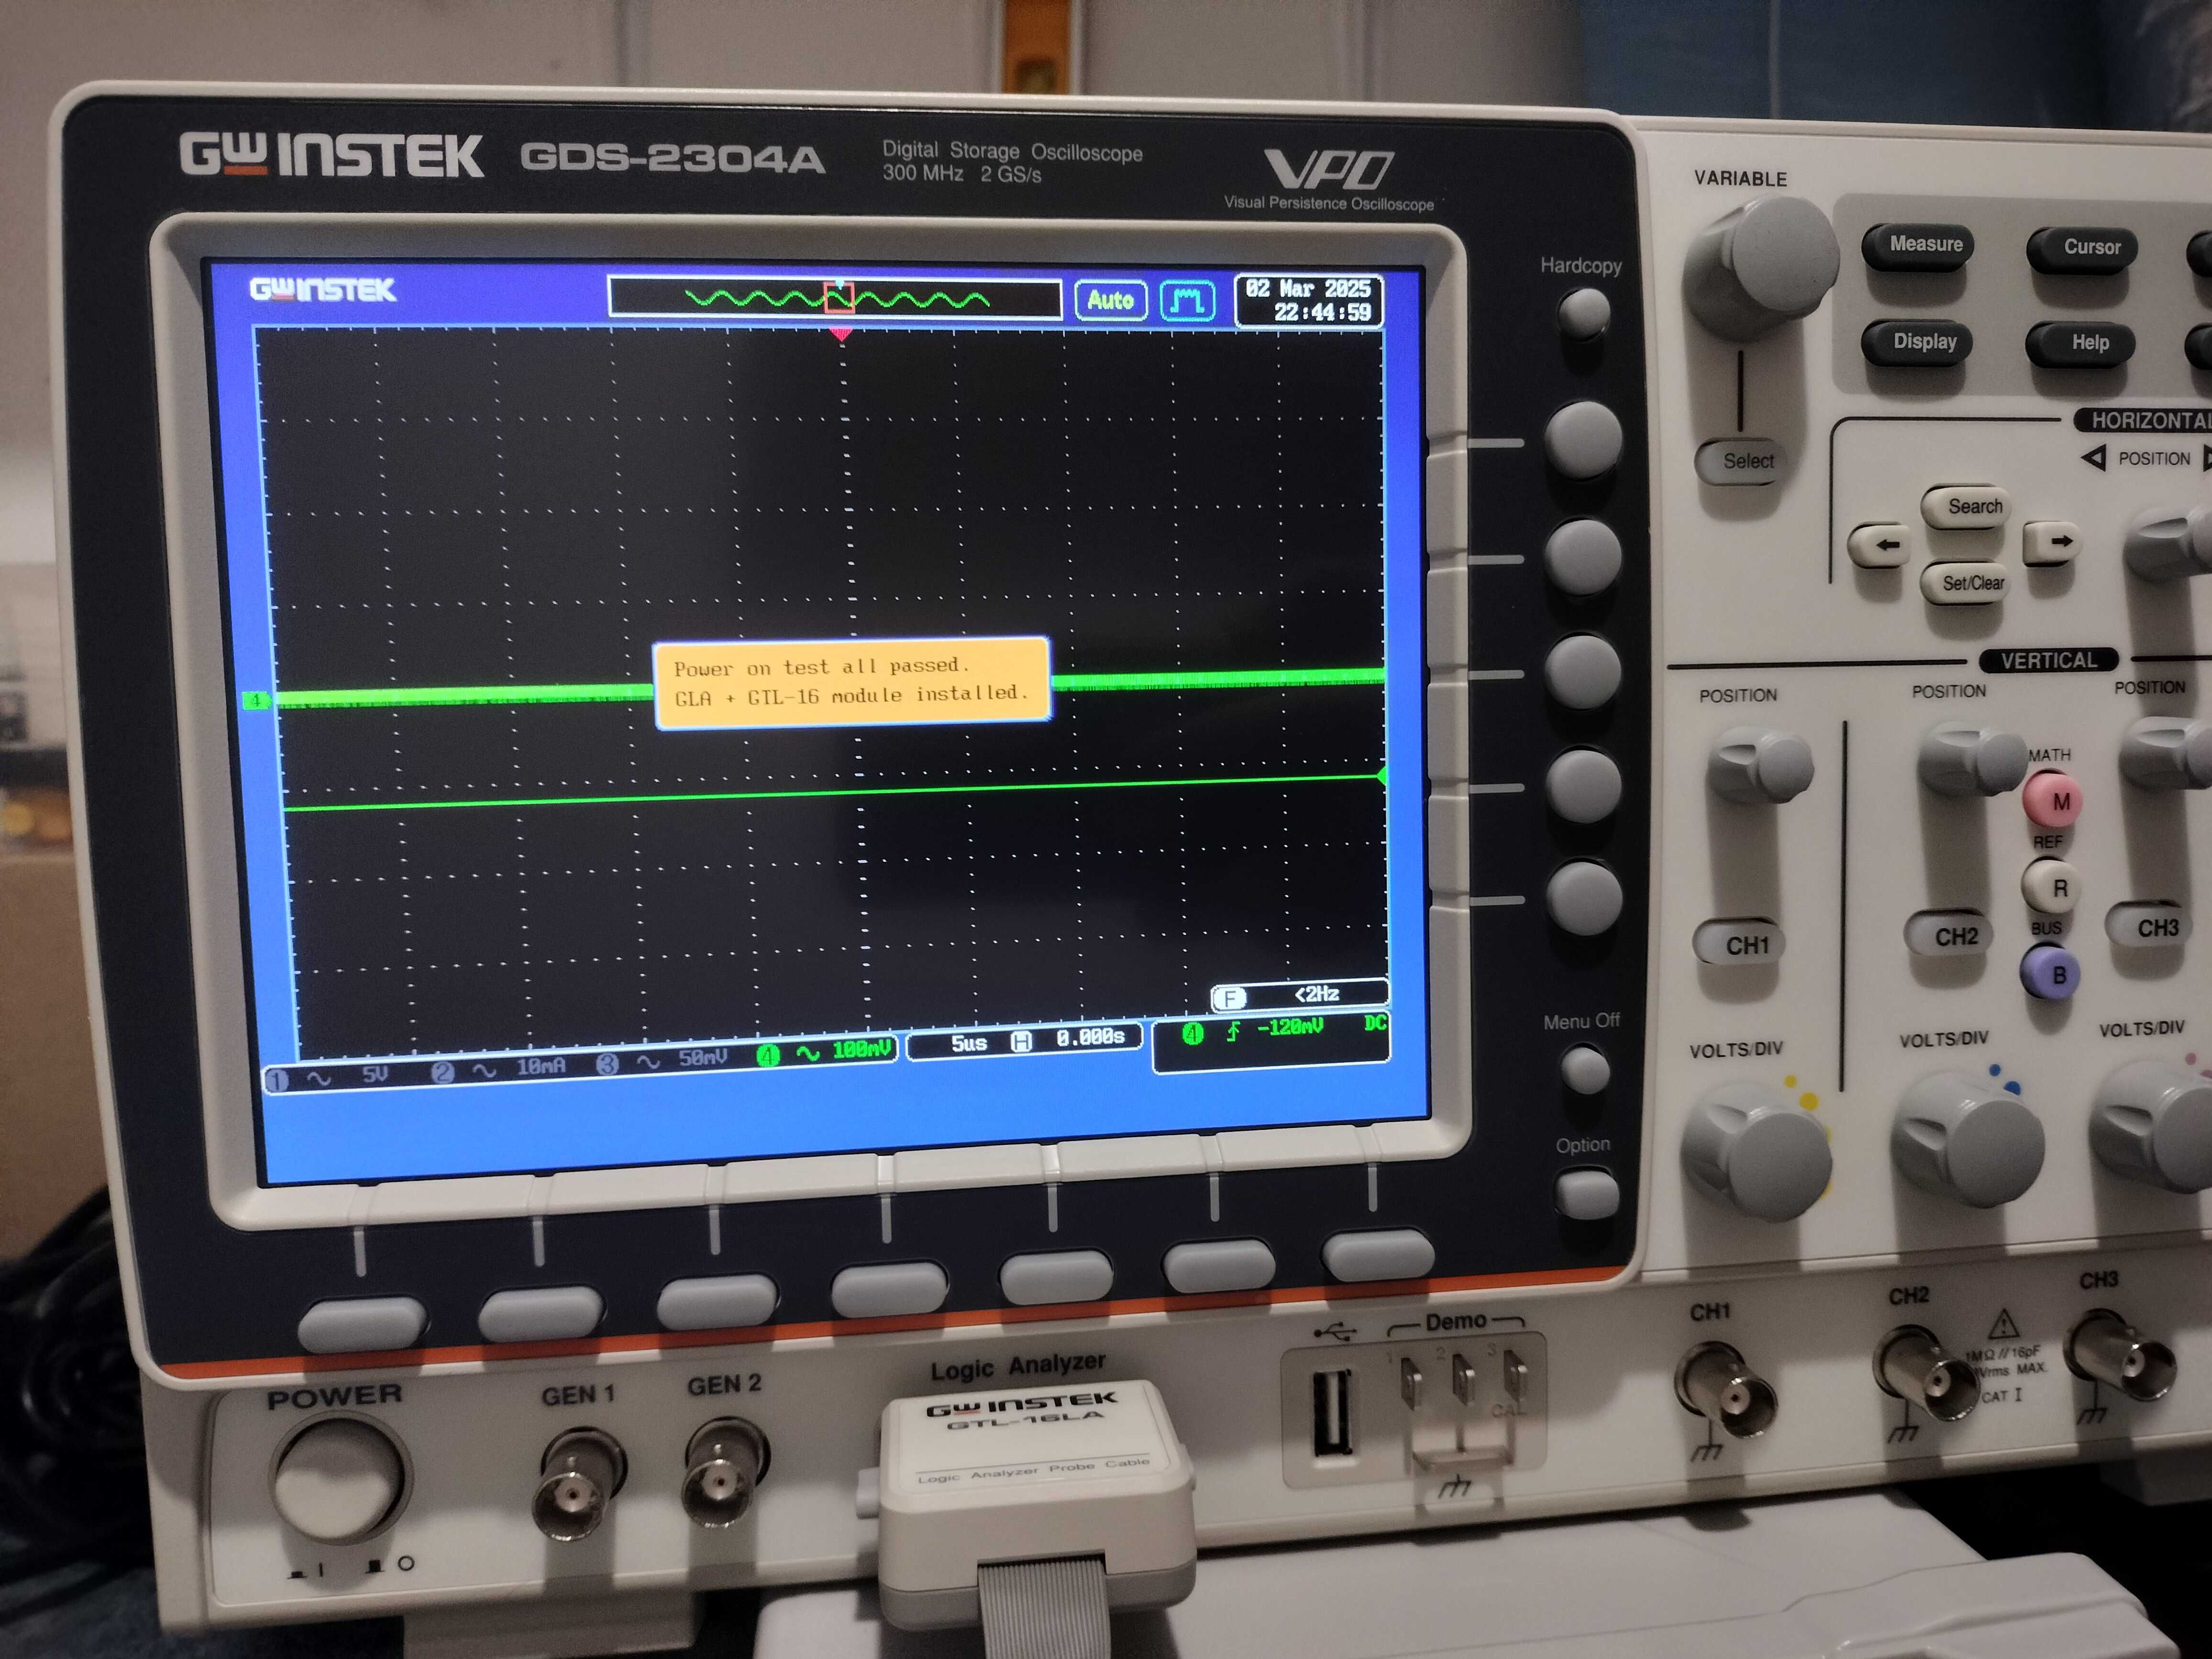Toggle the CH2 channel button
This screenshot has height=1659, width=2212.
[x=1950, y=935]
